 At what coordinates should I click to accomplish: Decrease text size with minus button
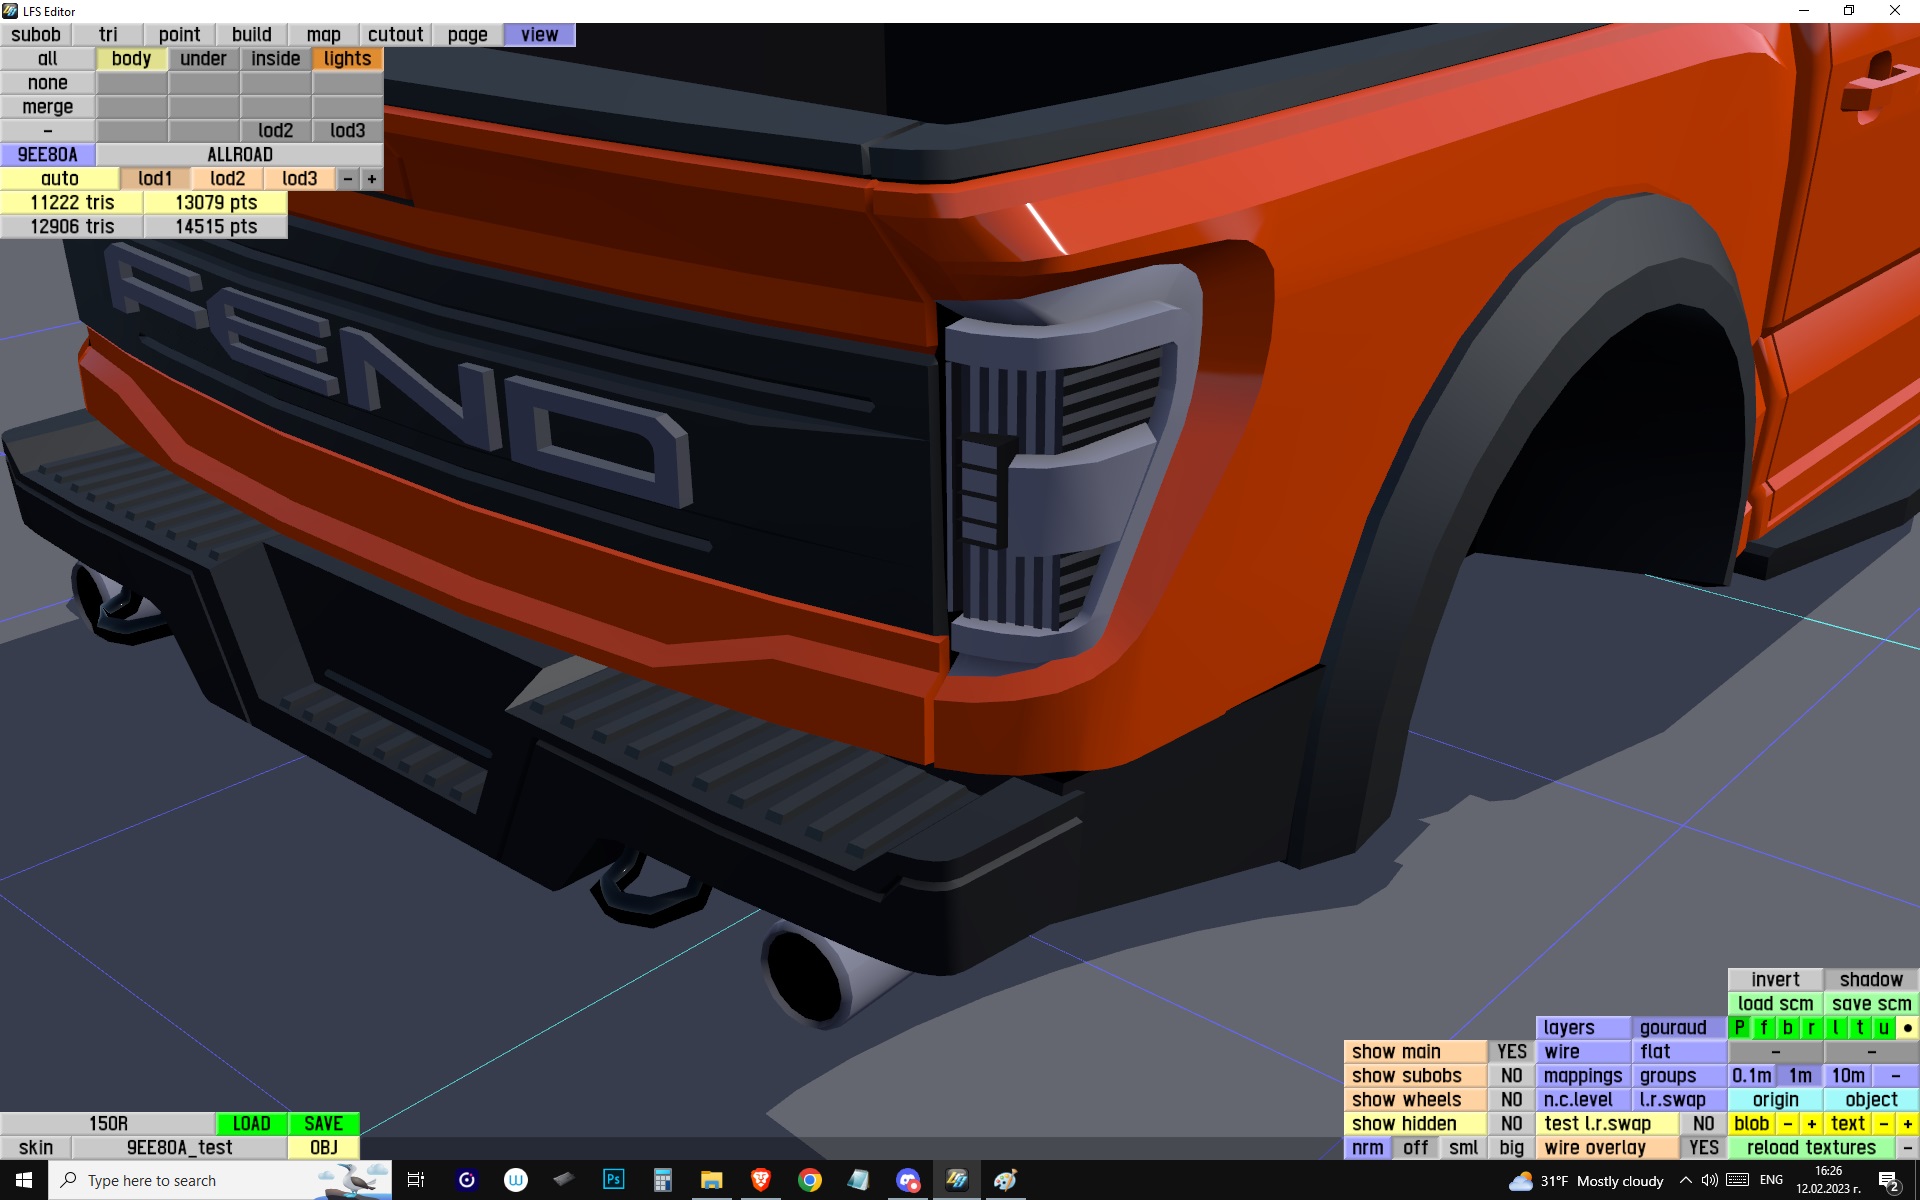tap(1884, 1124)
